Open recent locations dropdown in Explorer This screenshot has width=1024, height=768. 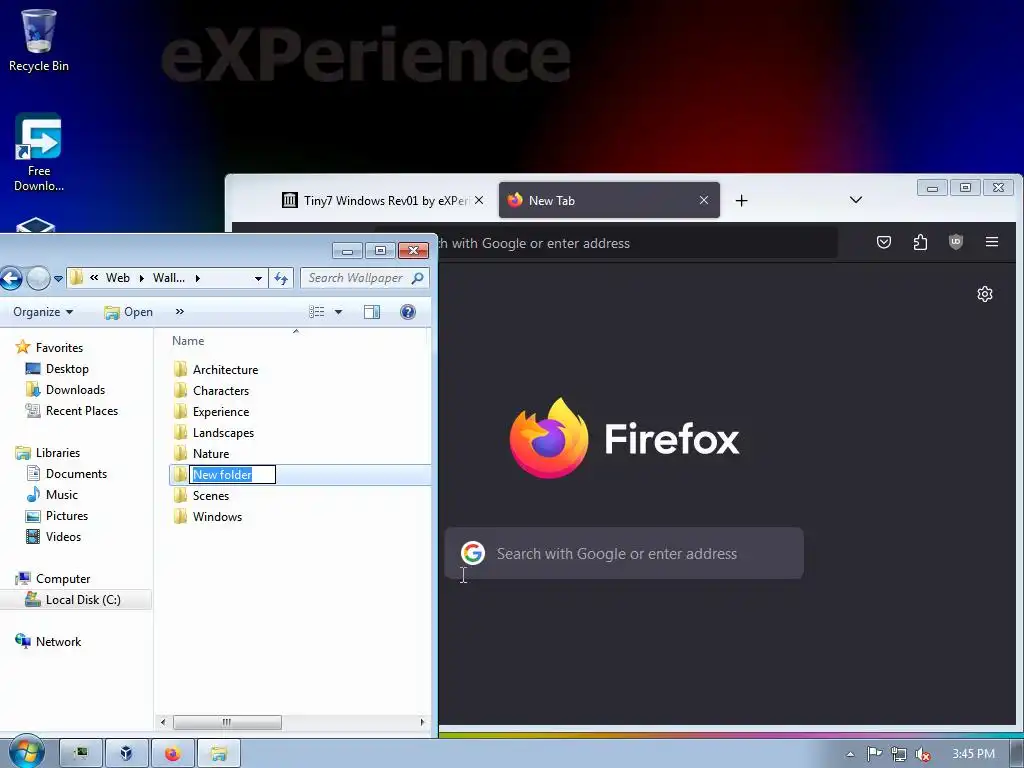(x=58, y=279)
